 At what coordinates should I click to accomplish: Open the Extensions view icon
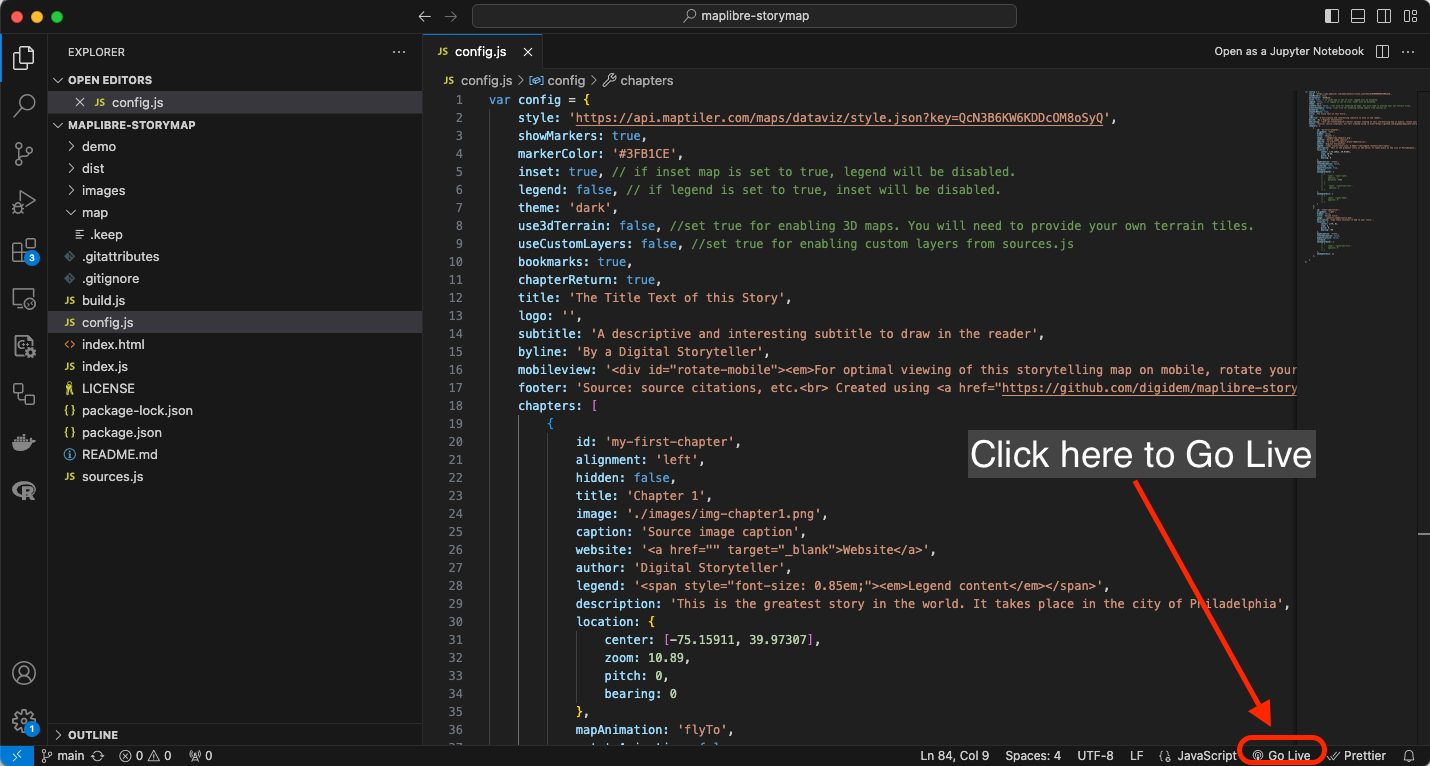click(24, 250)
